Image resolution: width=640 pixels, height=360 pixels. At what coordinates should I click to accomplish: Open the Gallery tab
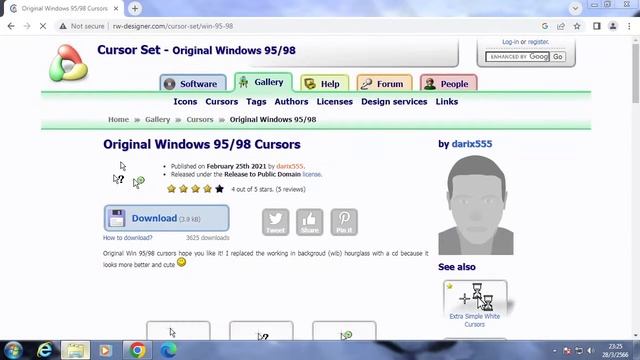(263, 82)
